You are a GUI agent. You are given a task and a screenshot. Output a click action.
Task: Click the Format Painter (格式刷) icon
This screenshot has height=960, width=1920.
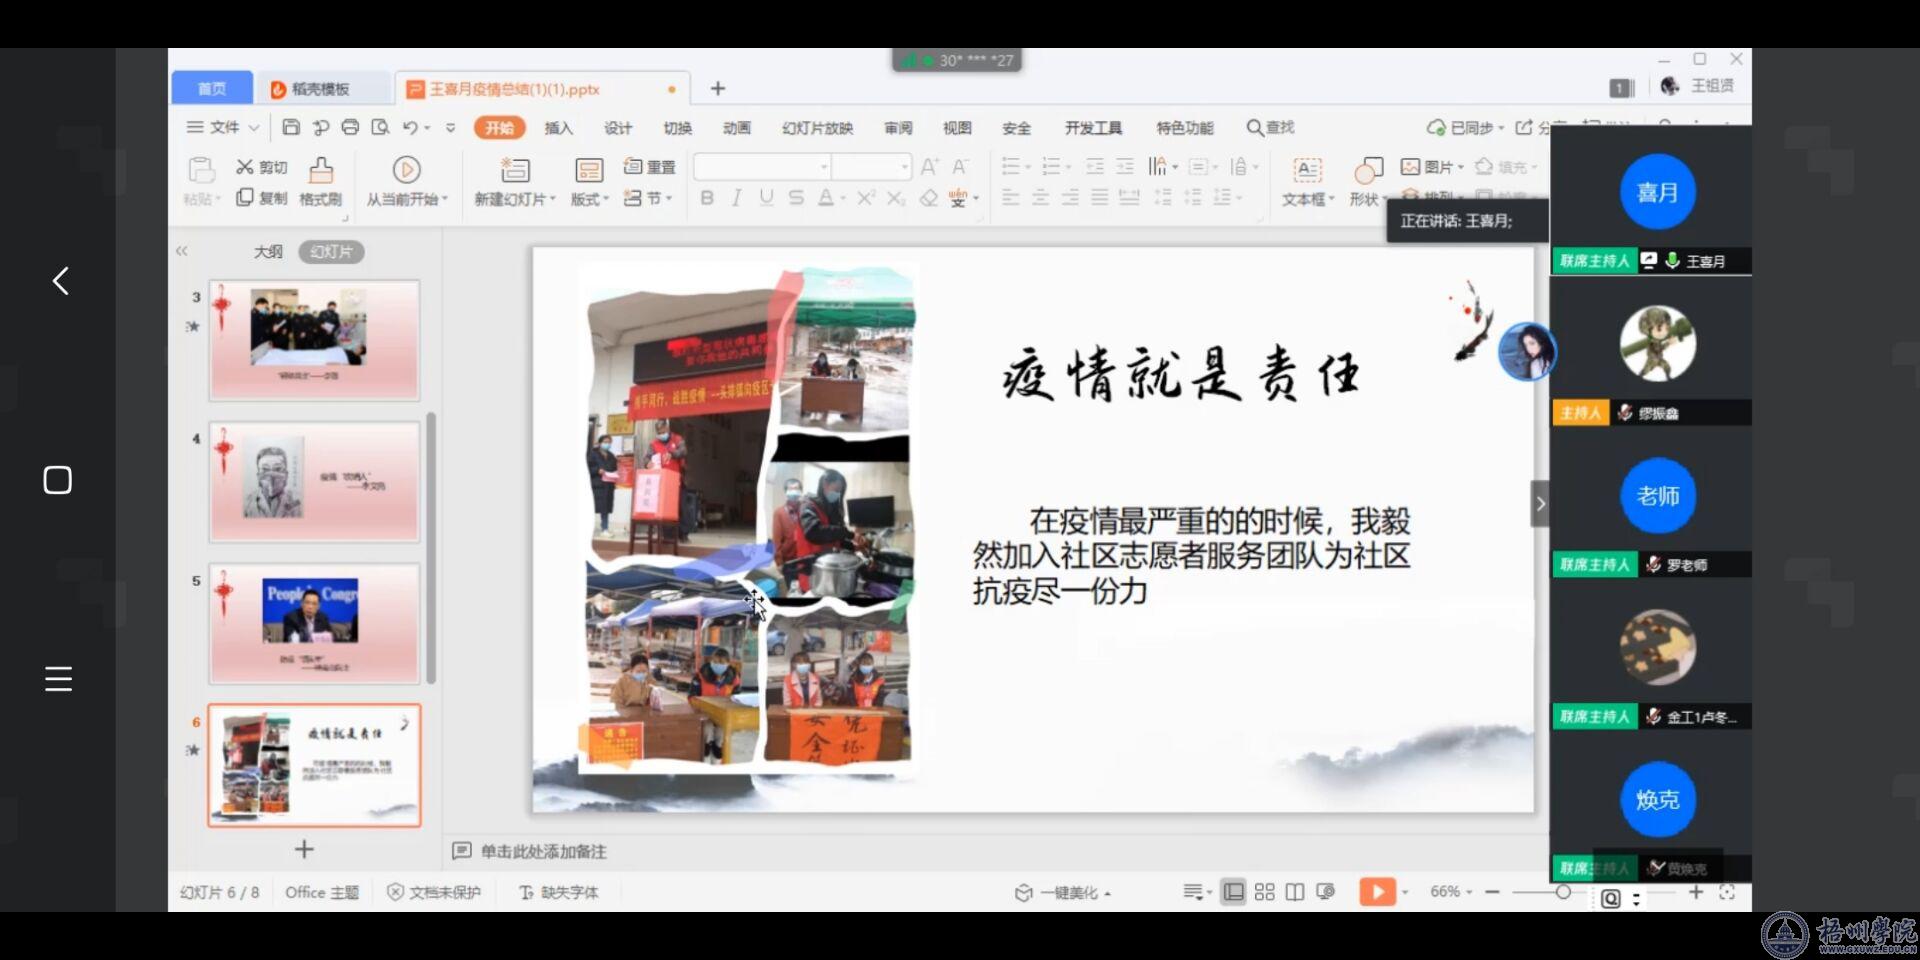pyautogui.click(x=320, y=171)
